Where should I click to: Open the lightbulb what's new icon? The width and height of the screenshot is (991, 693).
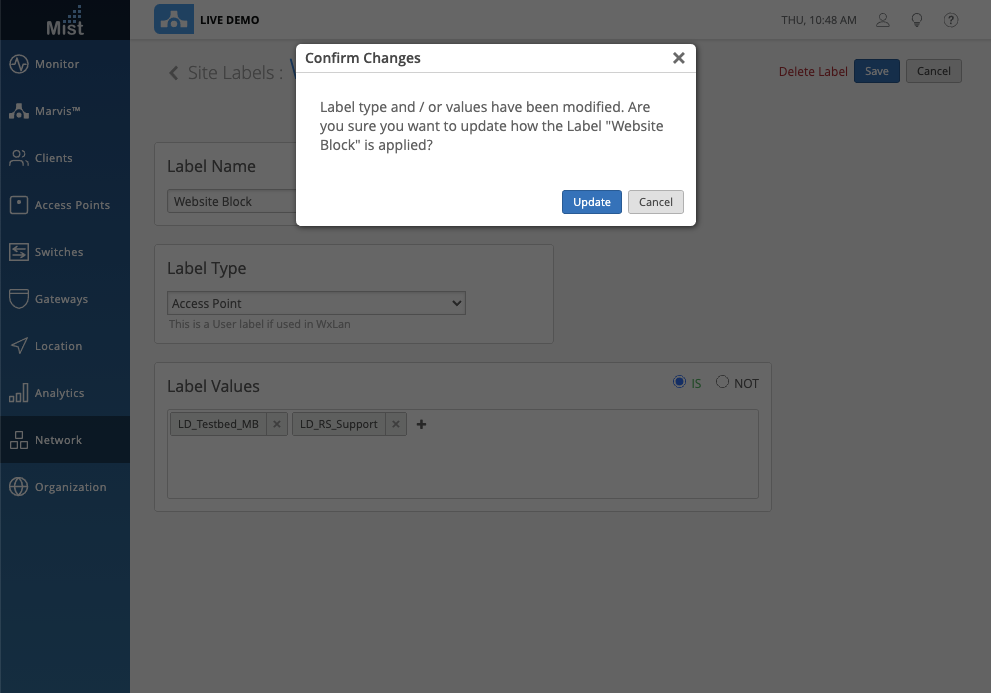(x=916, y=20)
